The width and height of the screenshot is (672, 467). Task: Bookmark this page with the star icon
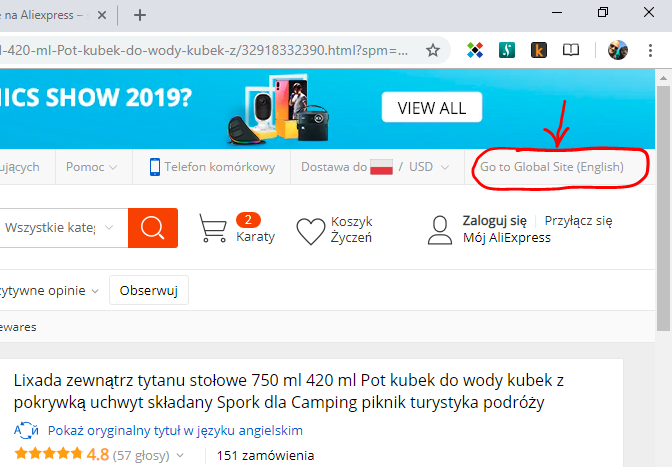tap(433, 51)
